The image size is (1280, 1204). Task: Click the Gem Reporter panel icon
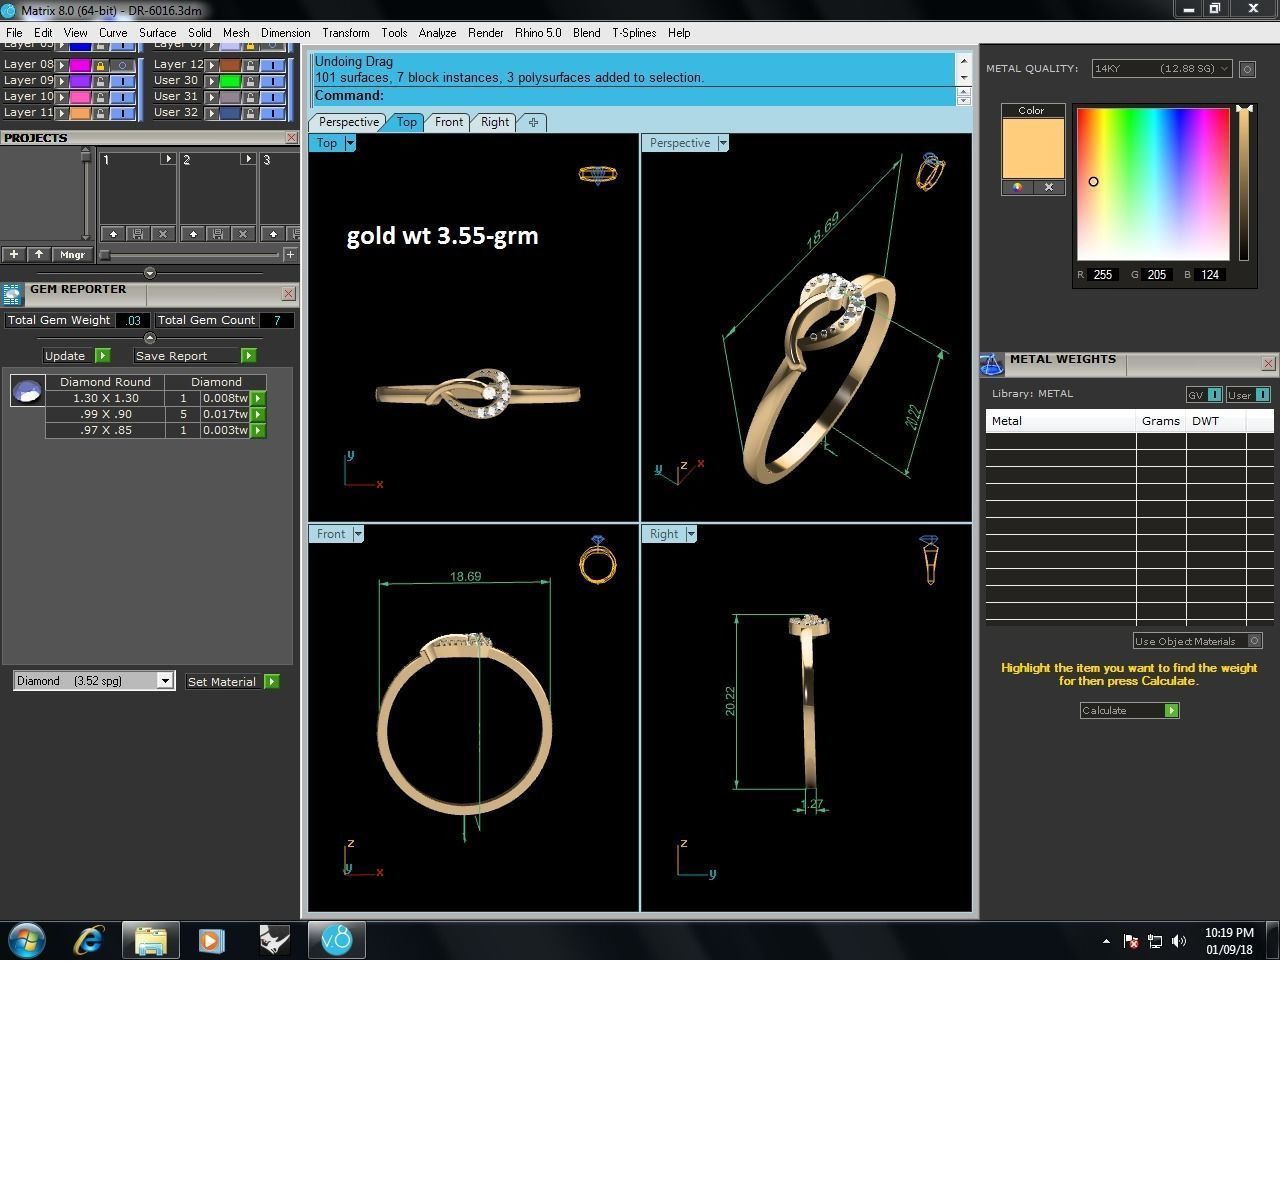tap(12, 294)
